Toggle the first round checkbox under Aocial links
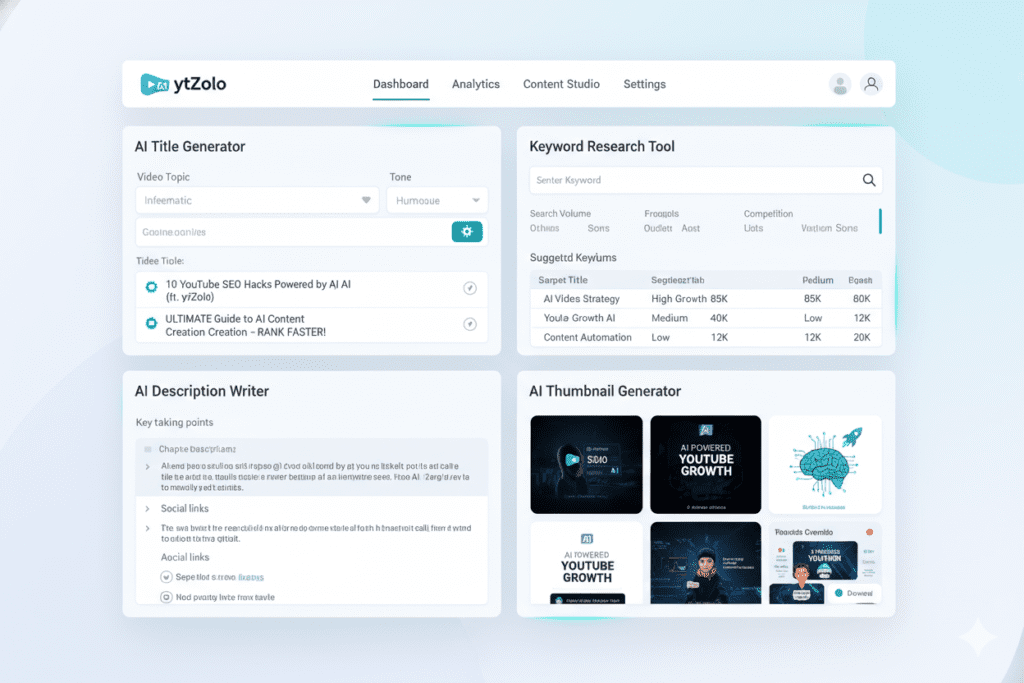 click(167, 577)
